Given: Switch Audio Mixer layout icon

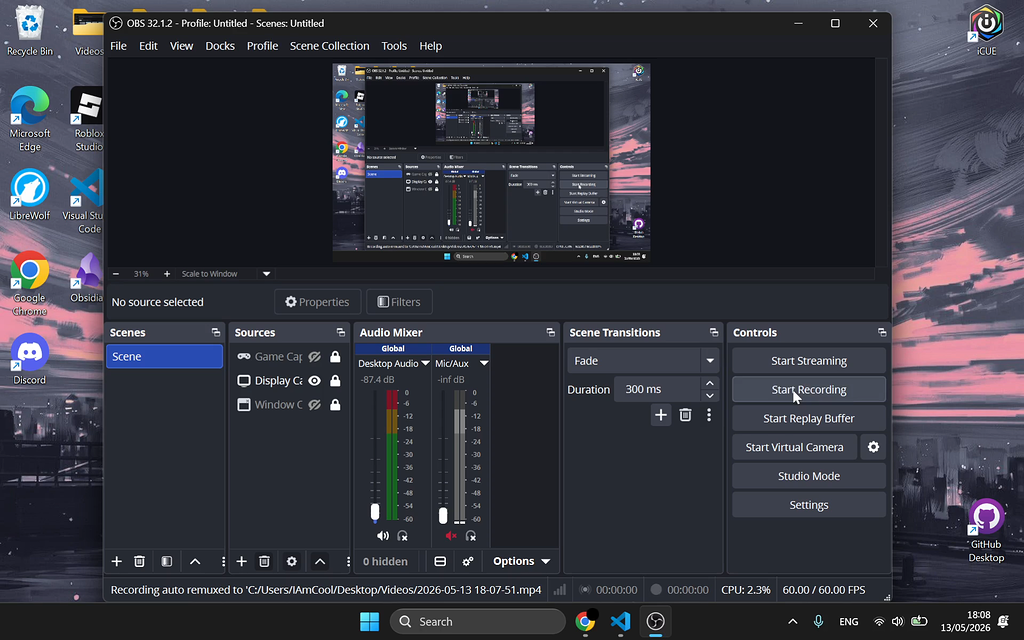Looking at the screenshot, I should tap(440, 562).
